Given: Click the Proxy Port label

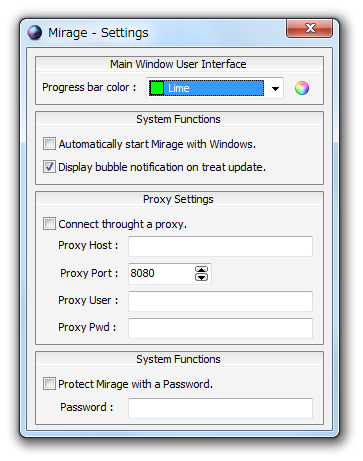Looking at the screenshot, I should 89,273.
